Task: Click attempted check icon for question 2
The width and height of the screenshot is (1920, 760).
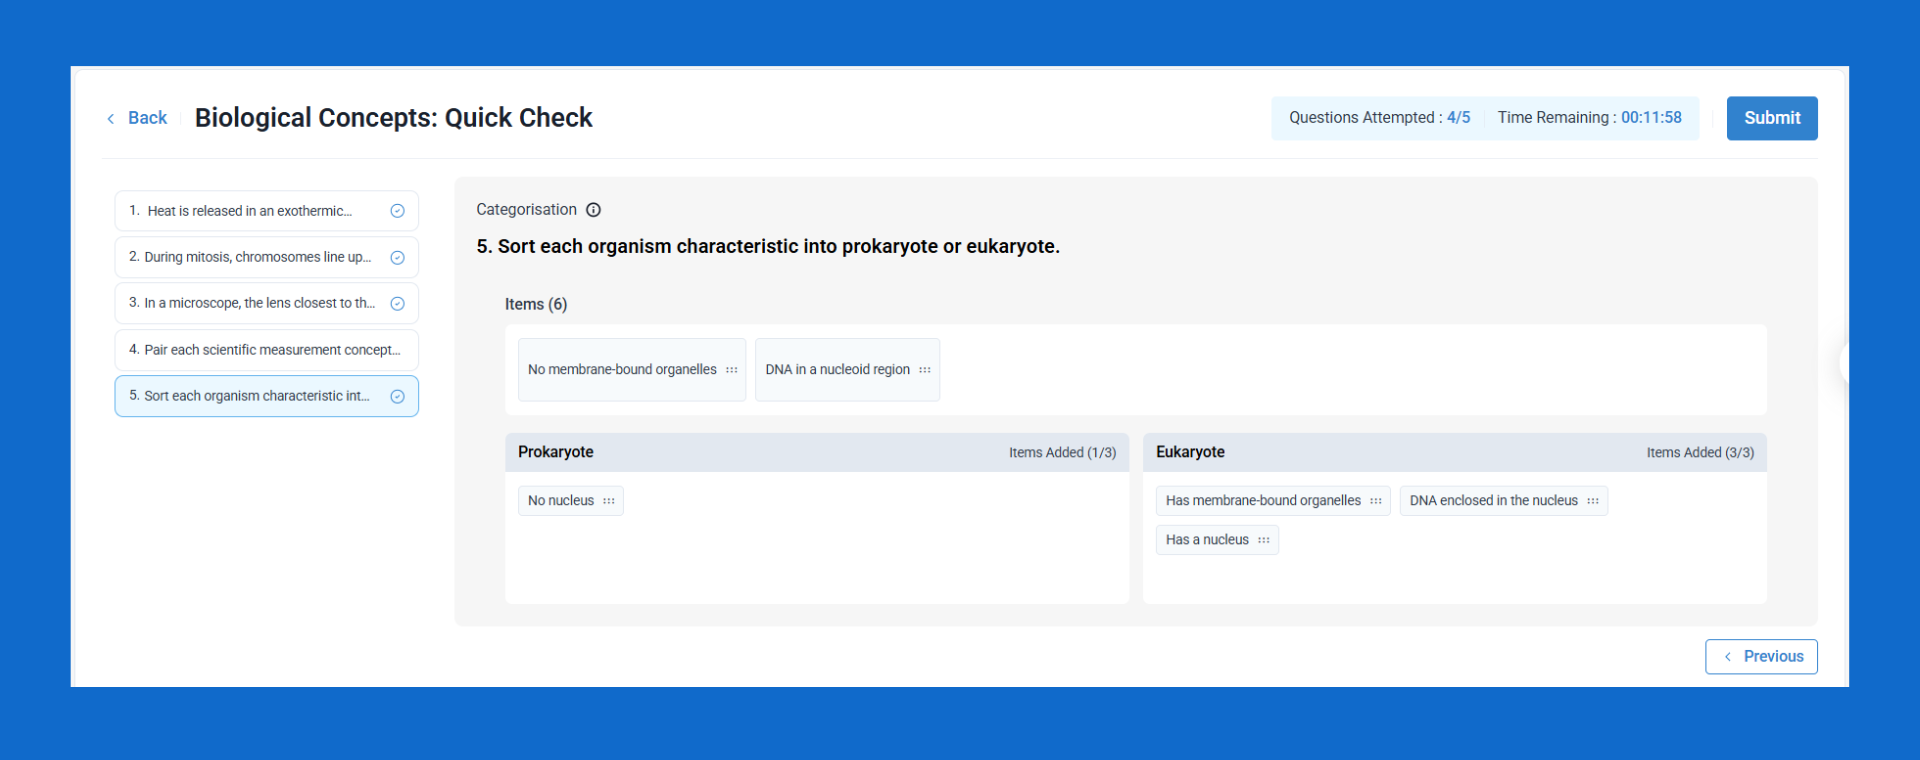Action: [397, 258]
